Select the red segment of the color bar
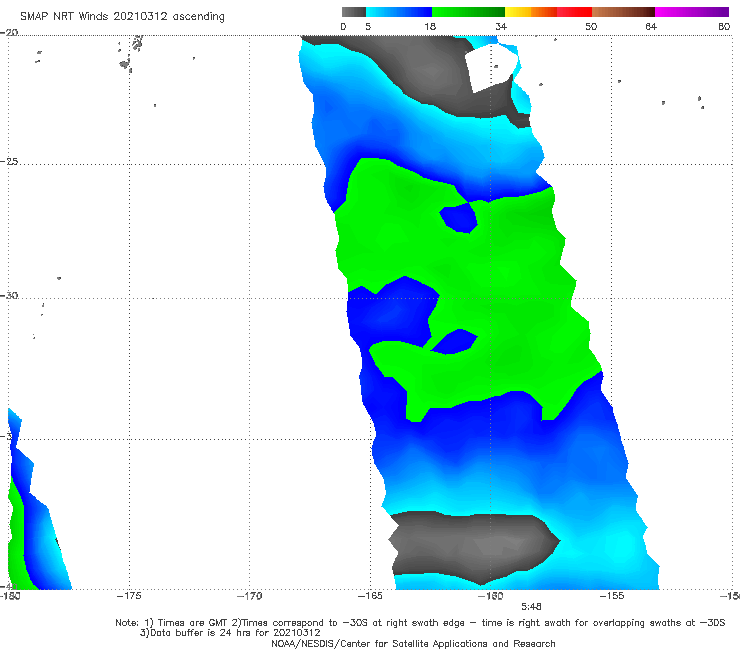Screen dimensions: 740x650 click(x=574, y=12)
